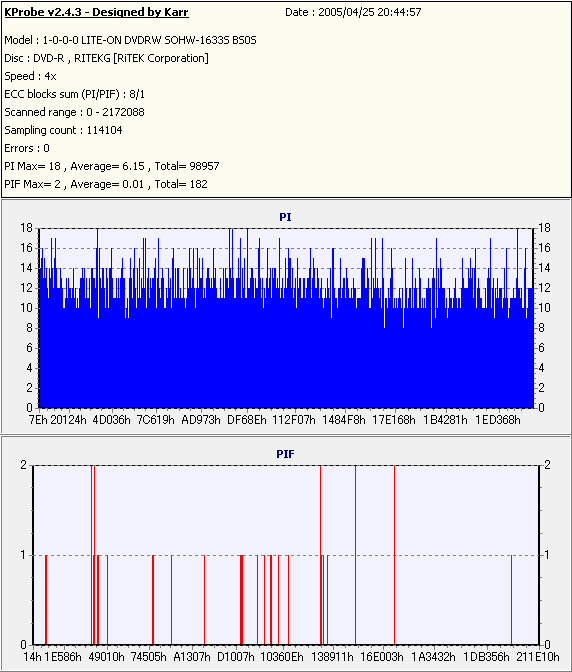Click the Sampling count value

pos(104,130)
